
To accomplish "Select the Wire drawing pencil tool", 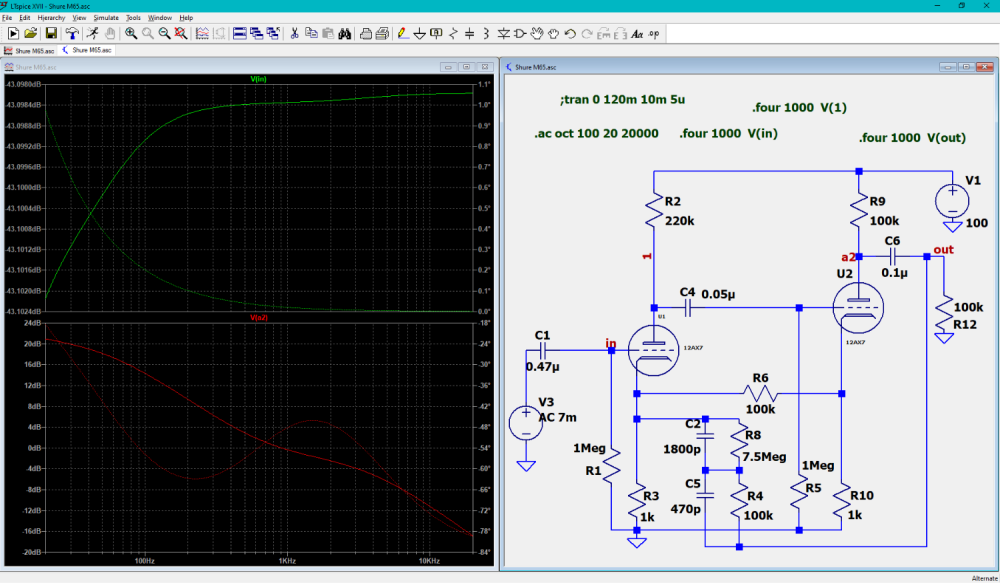I will point(402,33).
